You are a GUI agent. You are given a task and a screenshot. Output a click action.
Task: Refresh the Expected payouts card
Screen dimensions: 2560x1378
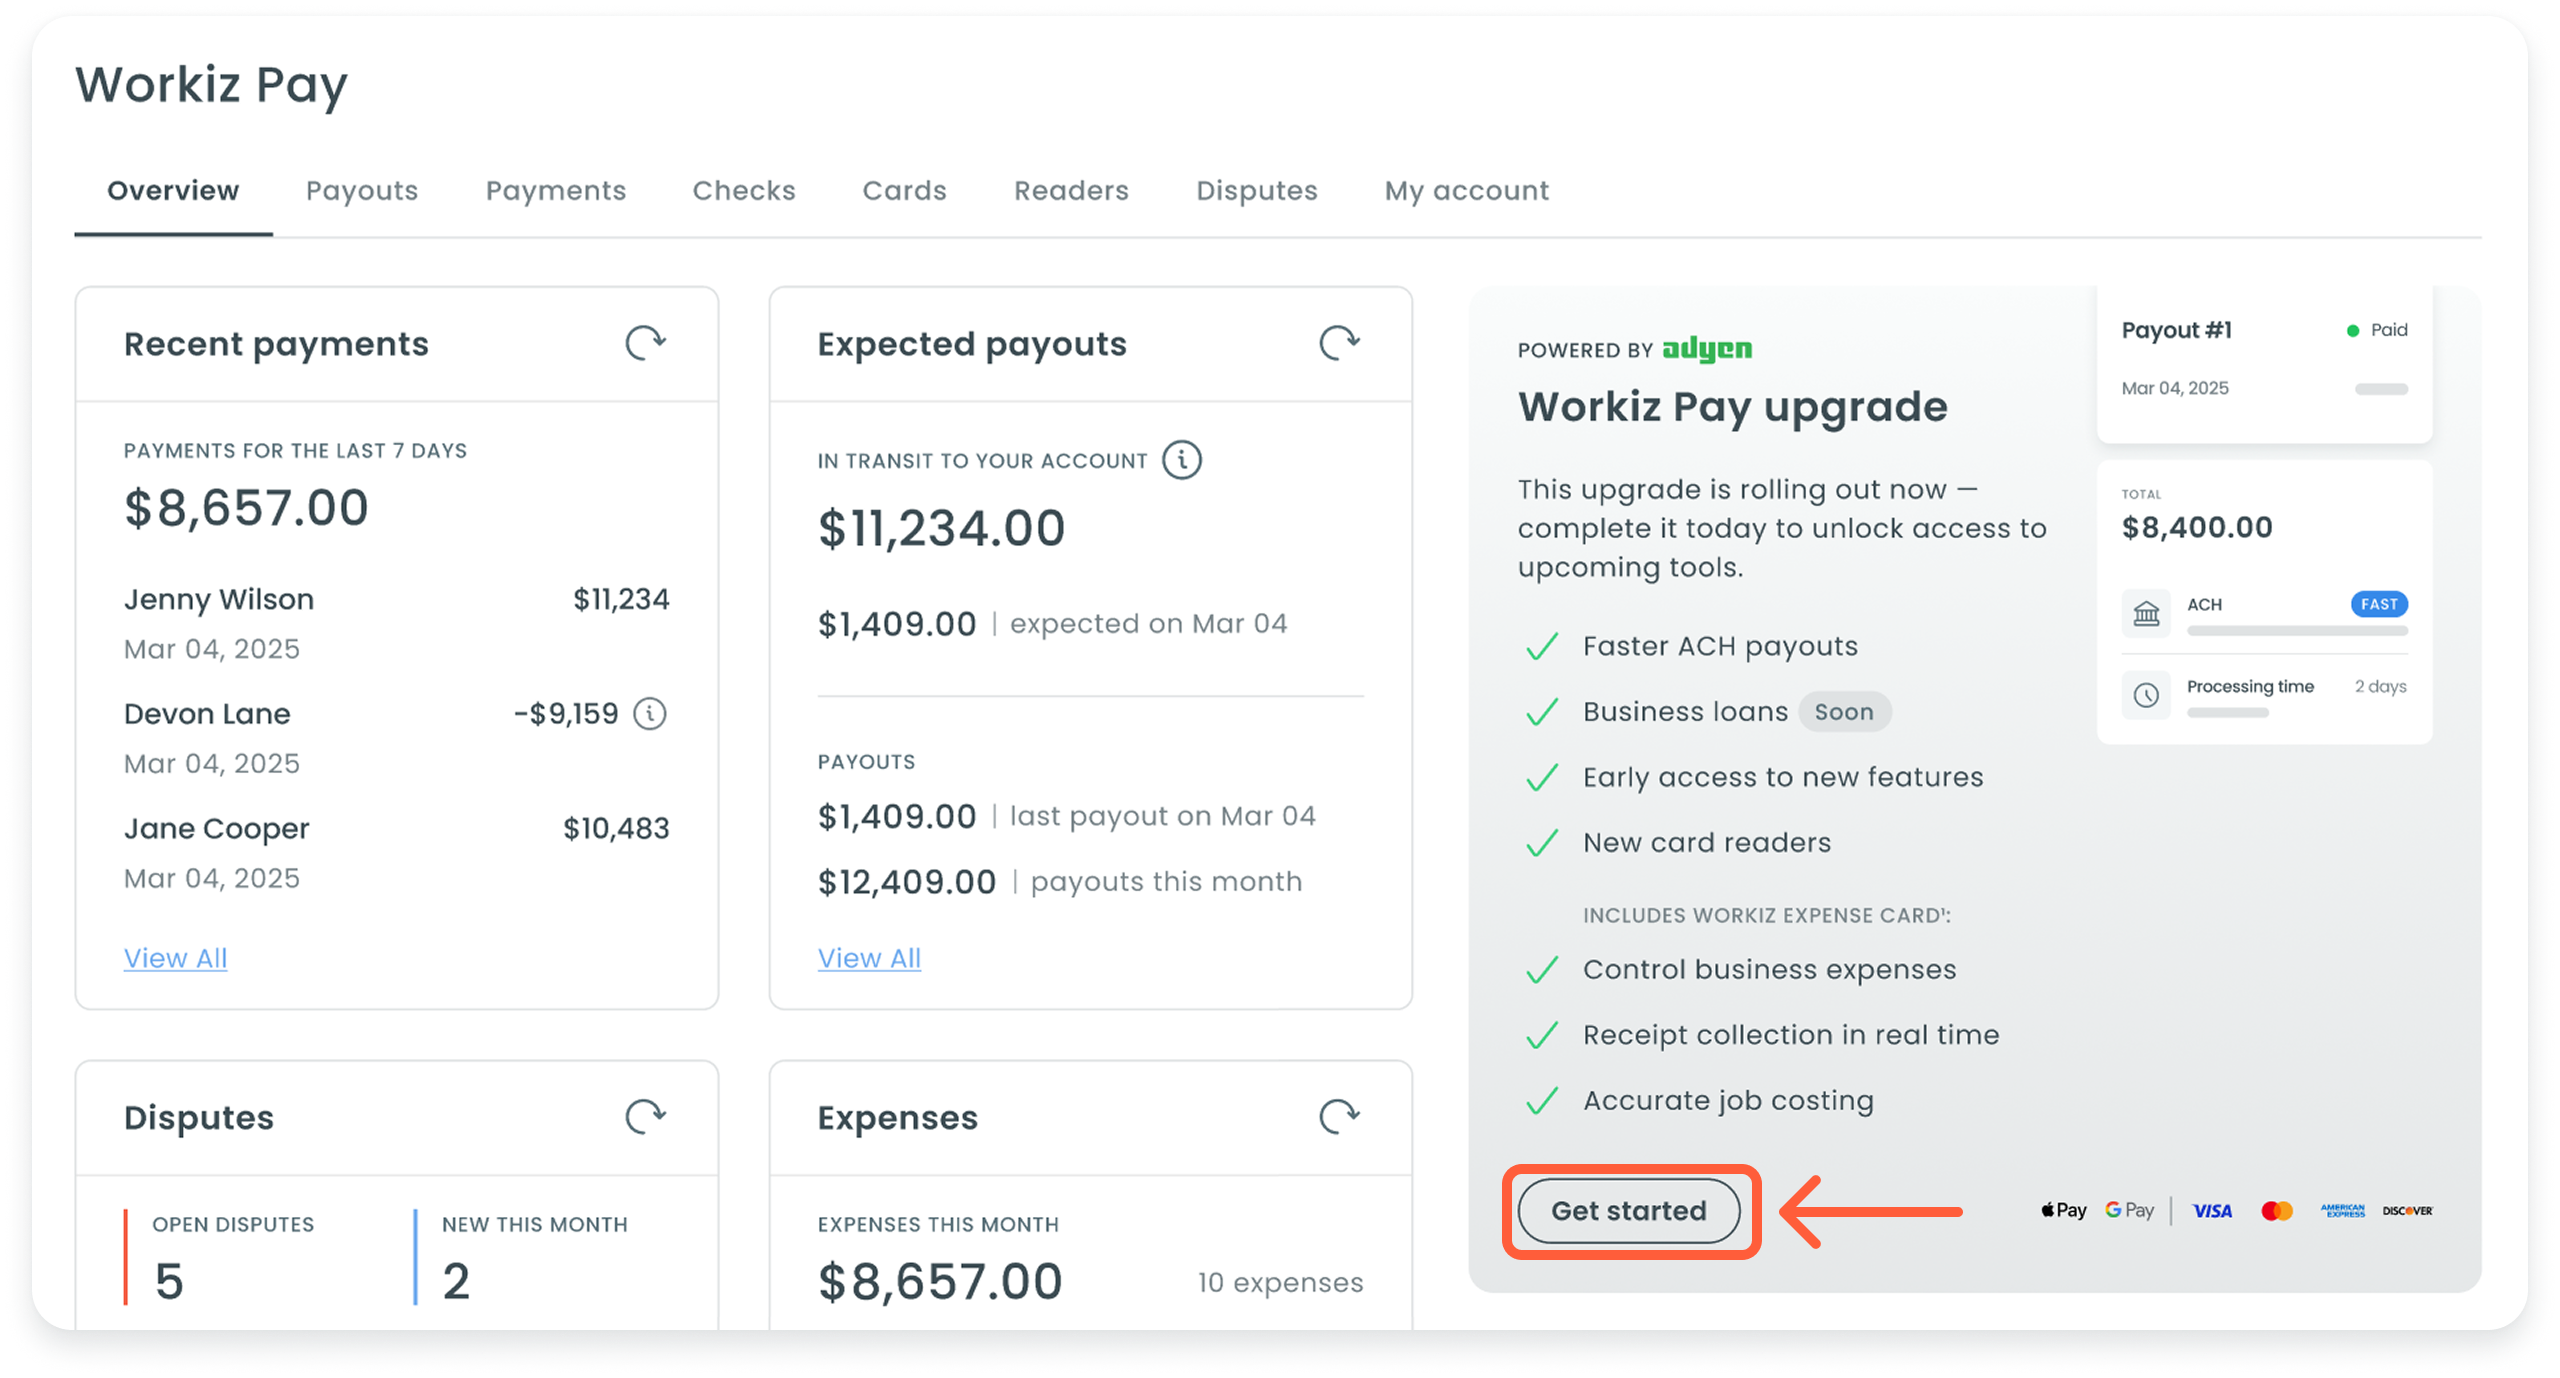[x=1339, y=343]
